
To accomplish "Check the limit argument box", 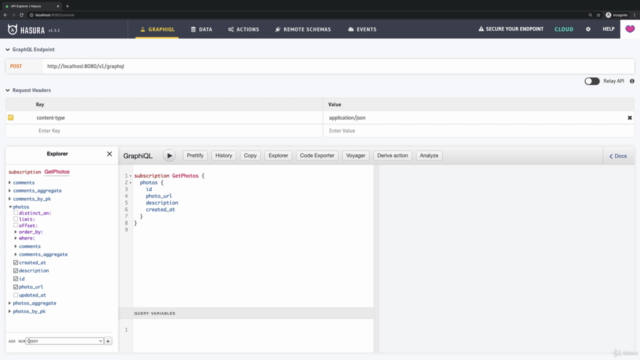I will [16, 219].
